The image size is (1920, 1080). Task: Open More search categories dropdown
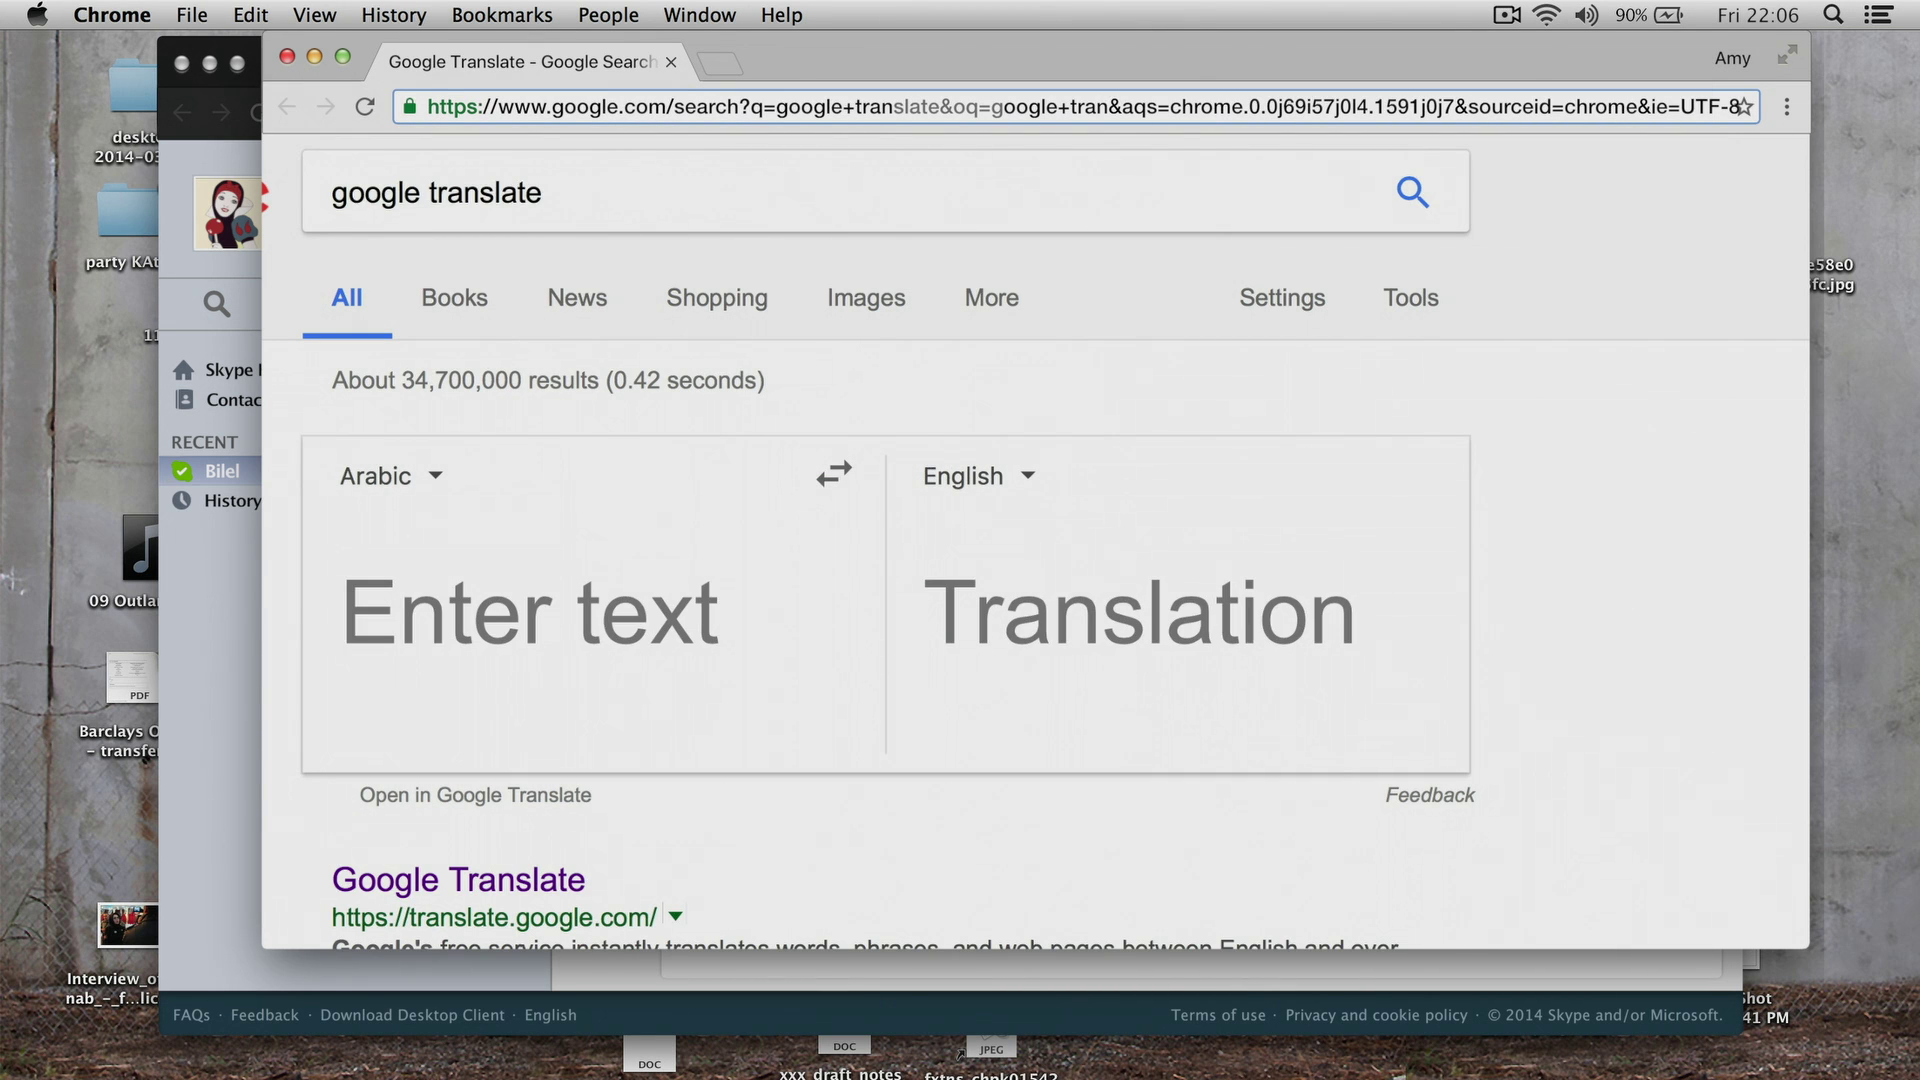coord(991,298)
